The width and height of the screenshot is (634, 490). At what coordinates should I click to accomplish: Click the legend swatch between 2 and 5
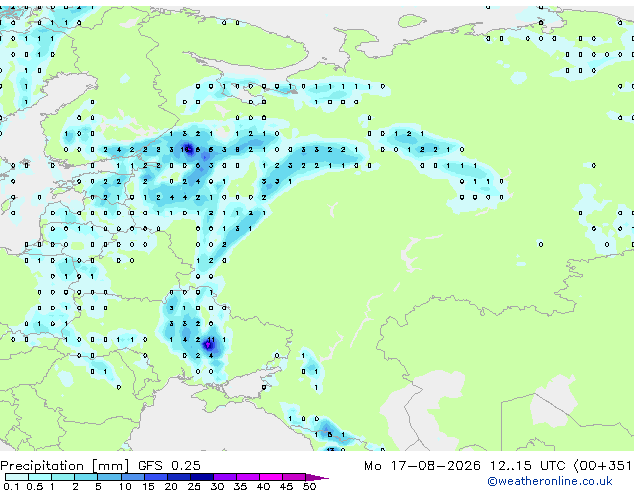point(86,477)
